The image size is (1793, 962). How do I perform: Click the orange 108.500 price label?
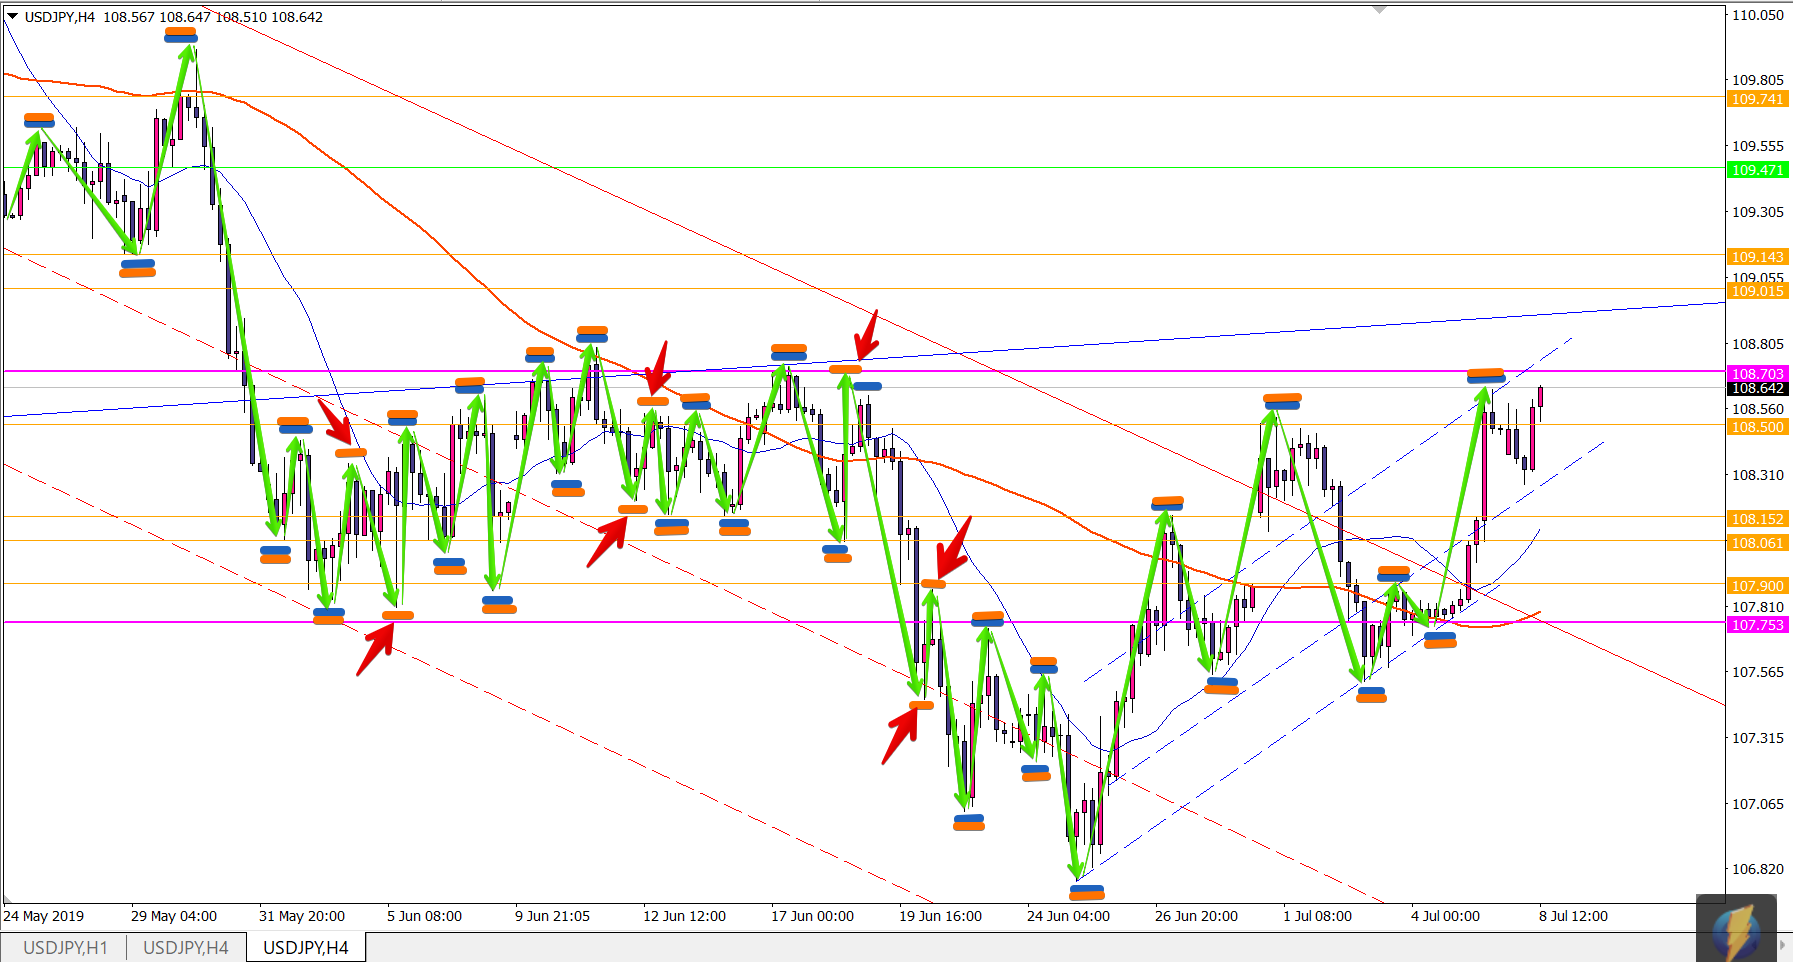coord(1757,427)
